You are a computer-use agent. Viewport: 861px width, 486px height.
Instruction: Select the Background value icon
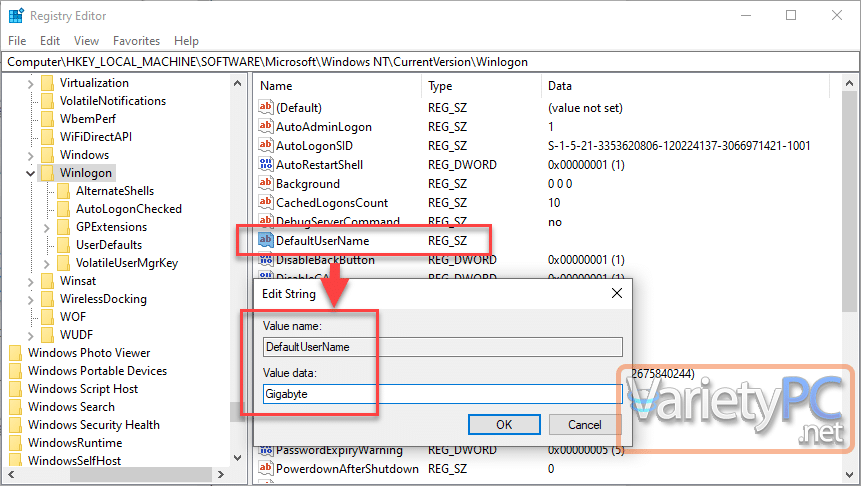pyautogui.click(x=266, y=183)
